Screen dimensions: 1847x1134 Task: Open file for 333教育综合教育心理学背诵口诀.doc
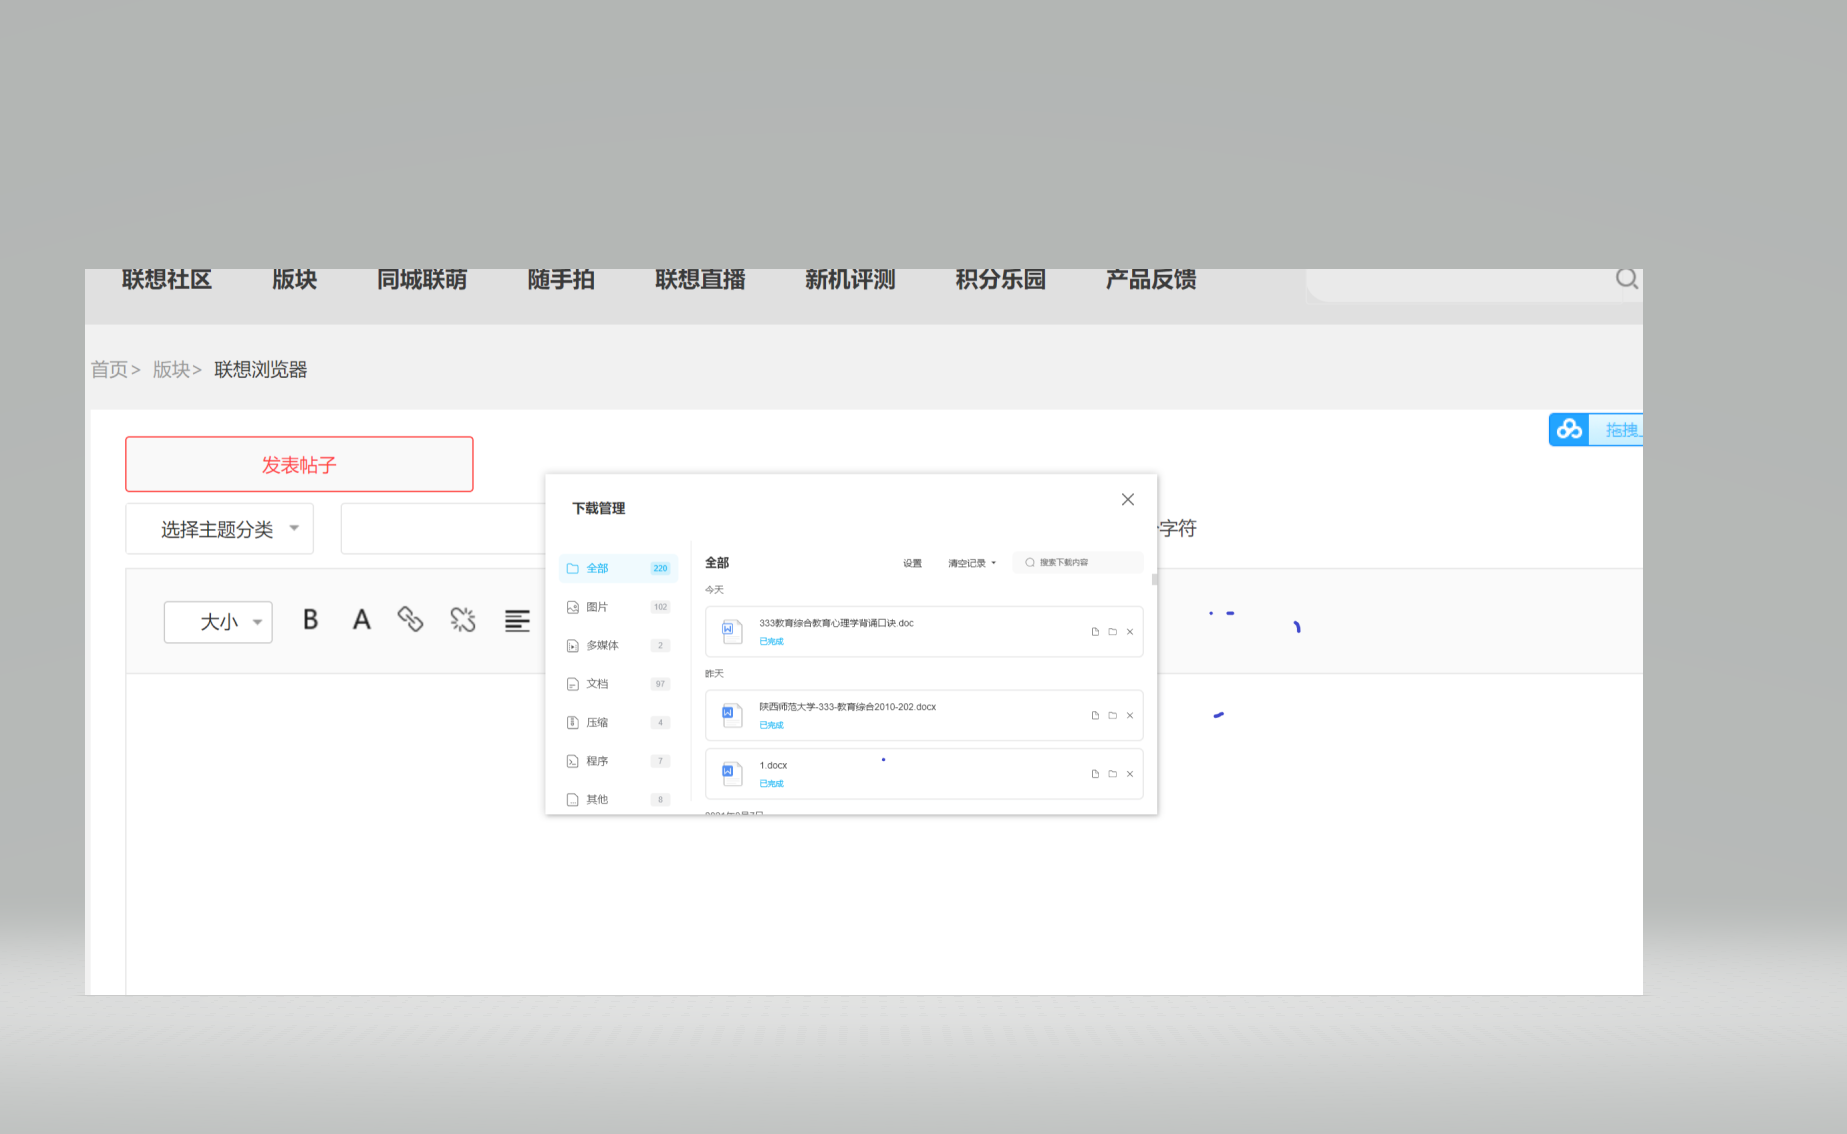pos(1095,632)
